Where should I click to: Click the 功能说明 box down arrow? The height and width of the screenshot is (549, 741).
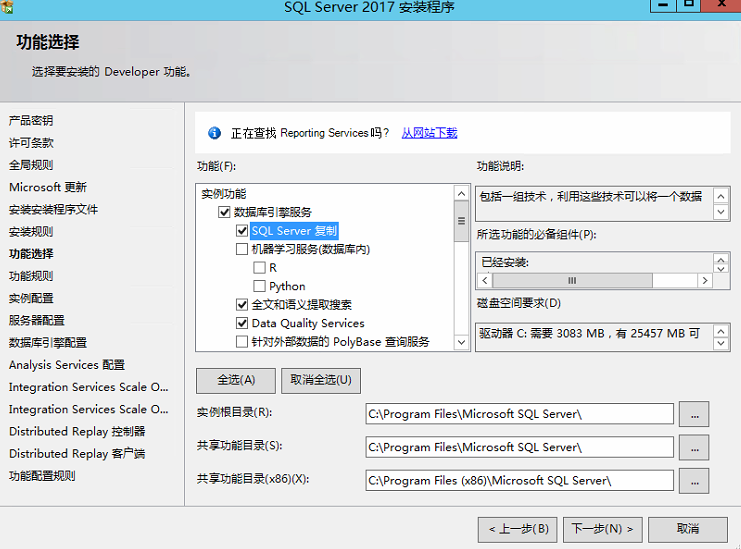pyautogui.click(x=721, y=212)
